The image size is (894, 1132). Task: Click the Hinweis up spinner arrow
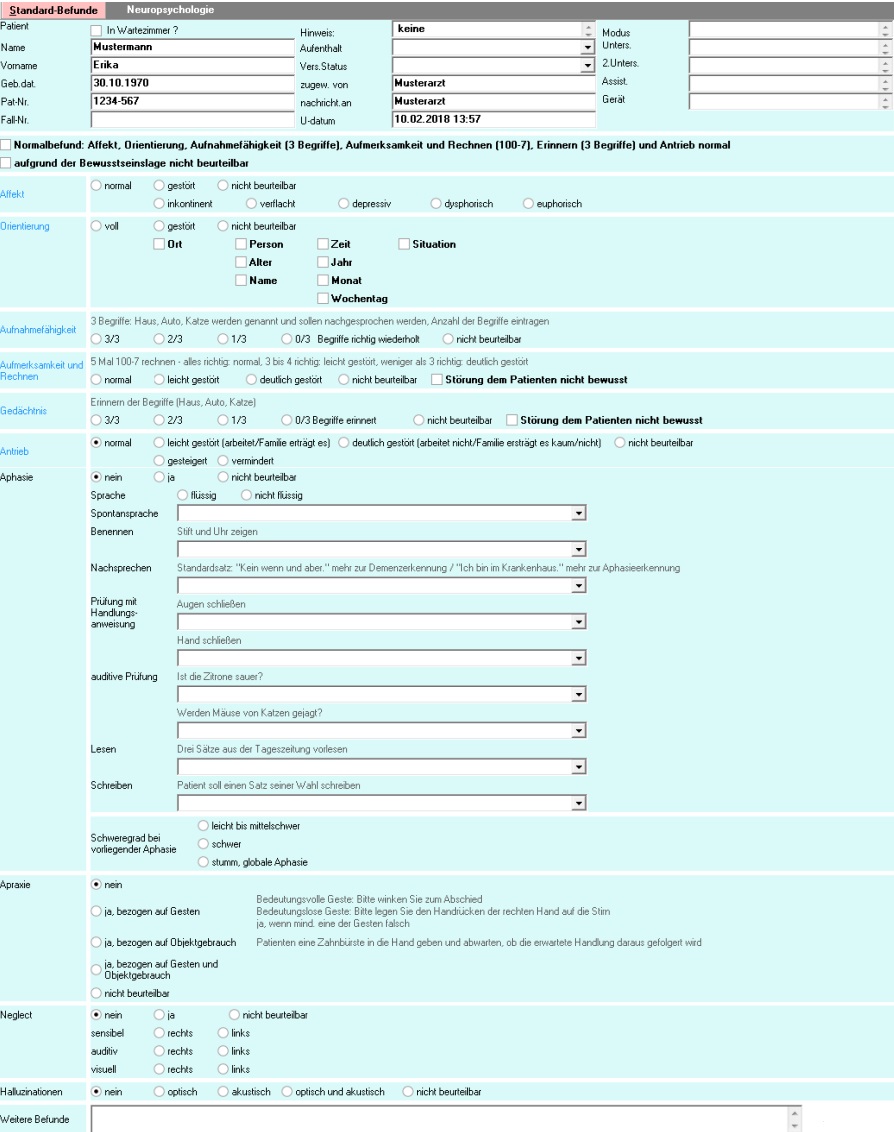pyautogui.click(x=588, y=27)
